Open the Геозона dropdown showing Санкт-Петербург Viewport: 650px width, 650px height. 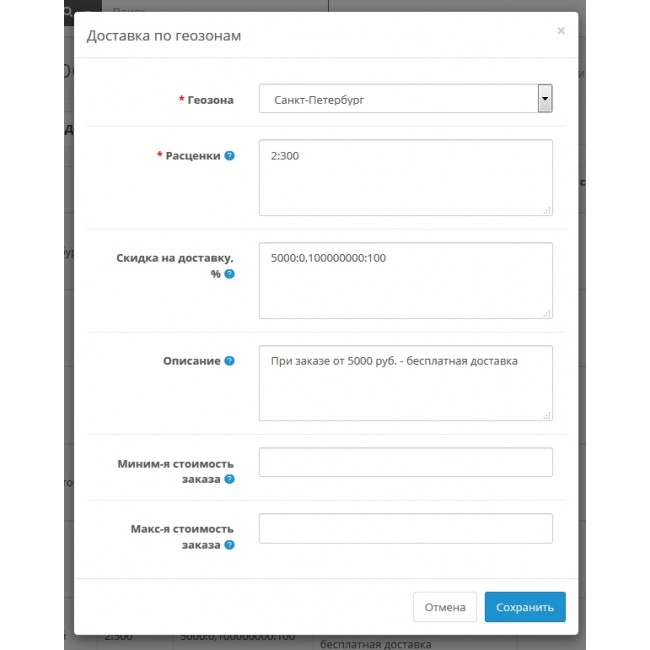pos(405,98)
